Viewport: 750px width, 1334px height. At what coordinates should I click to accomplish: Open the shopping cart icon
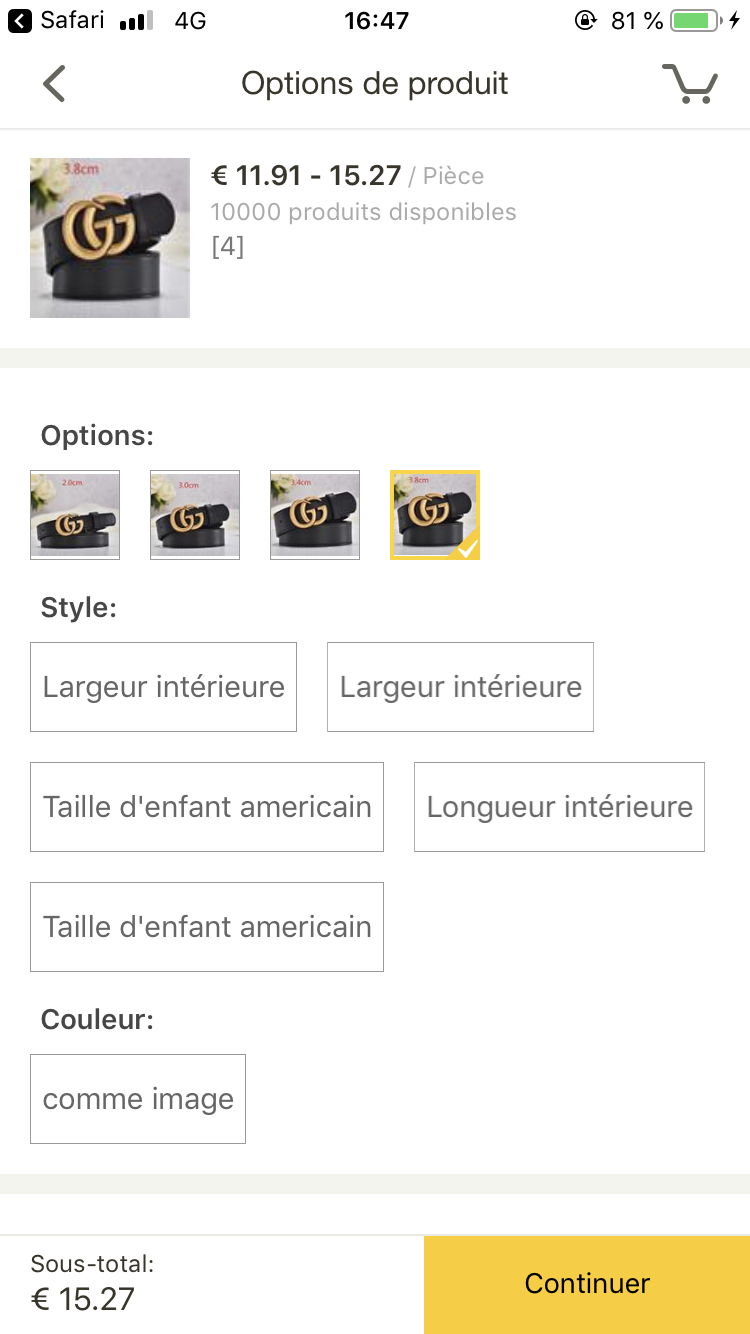[x=690, y=84]
